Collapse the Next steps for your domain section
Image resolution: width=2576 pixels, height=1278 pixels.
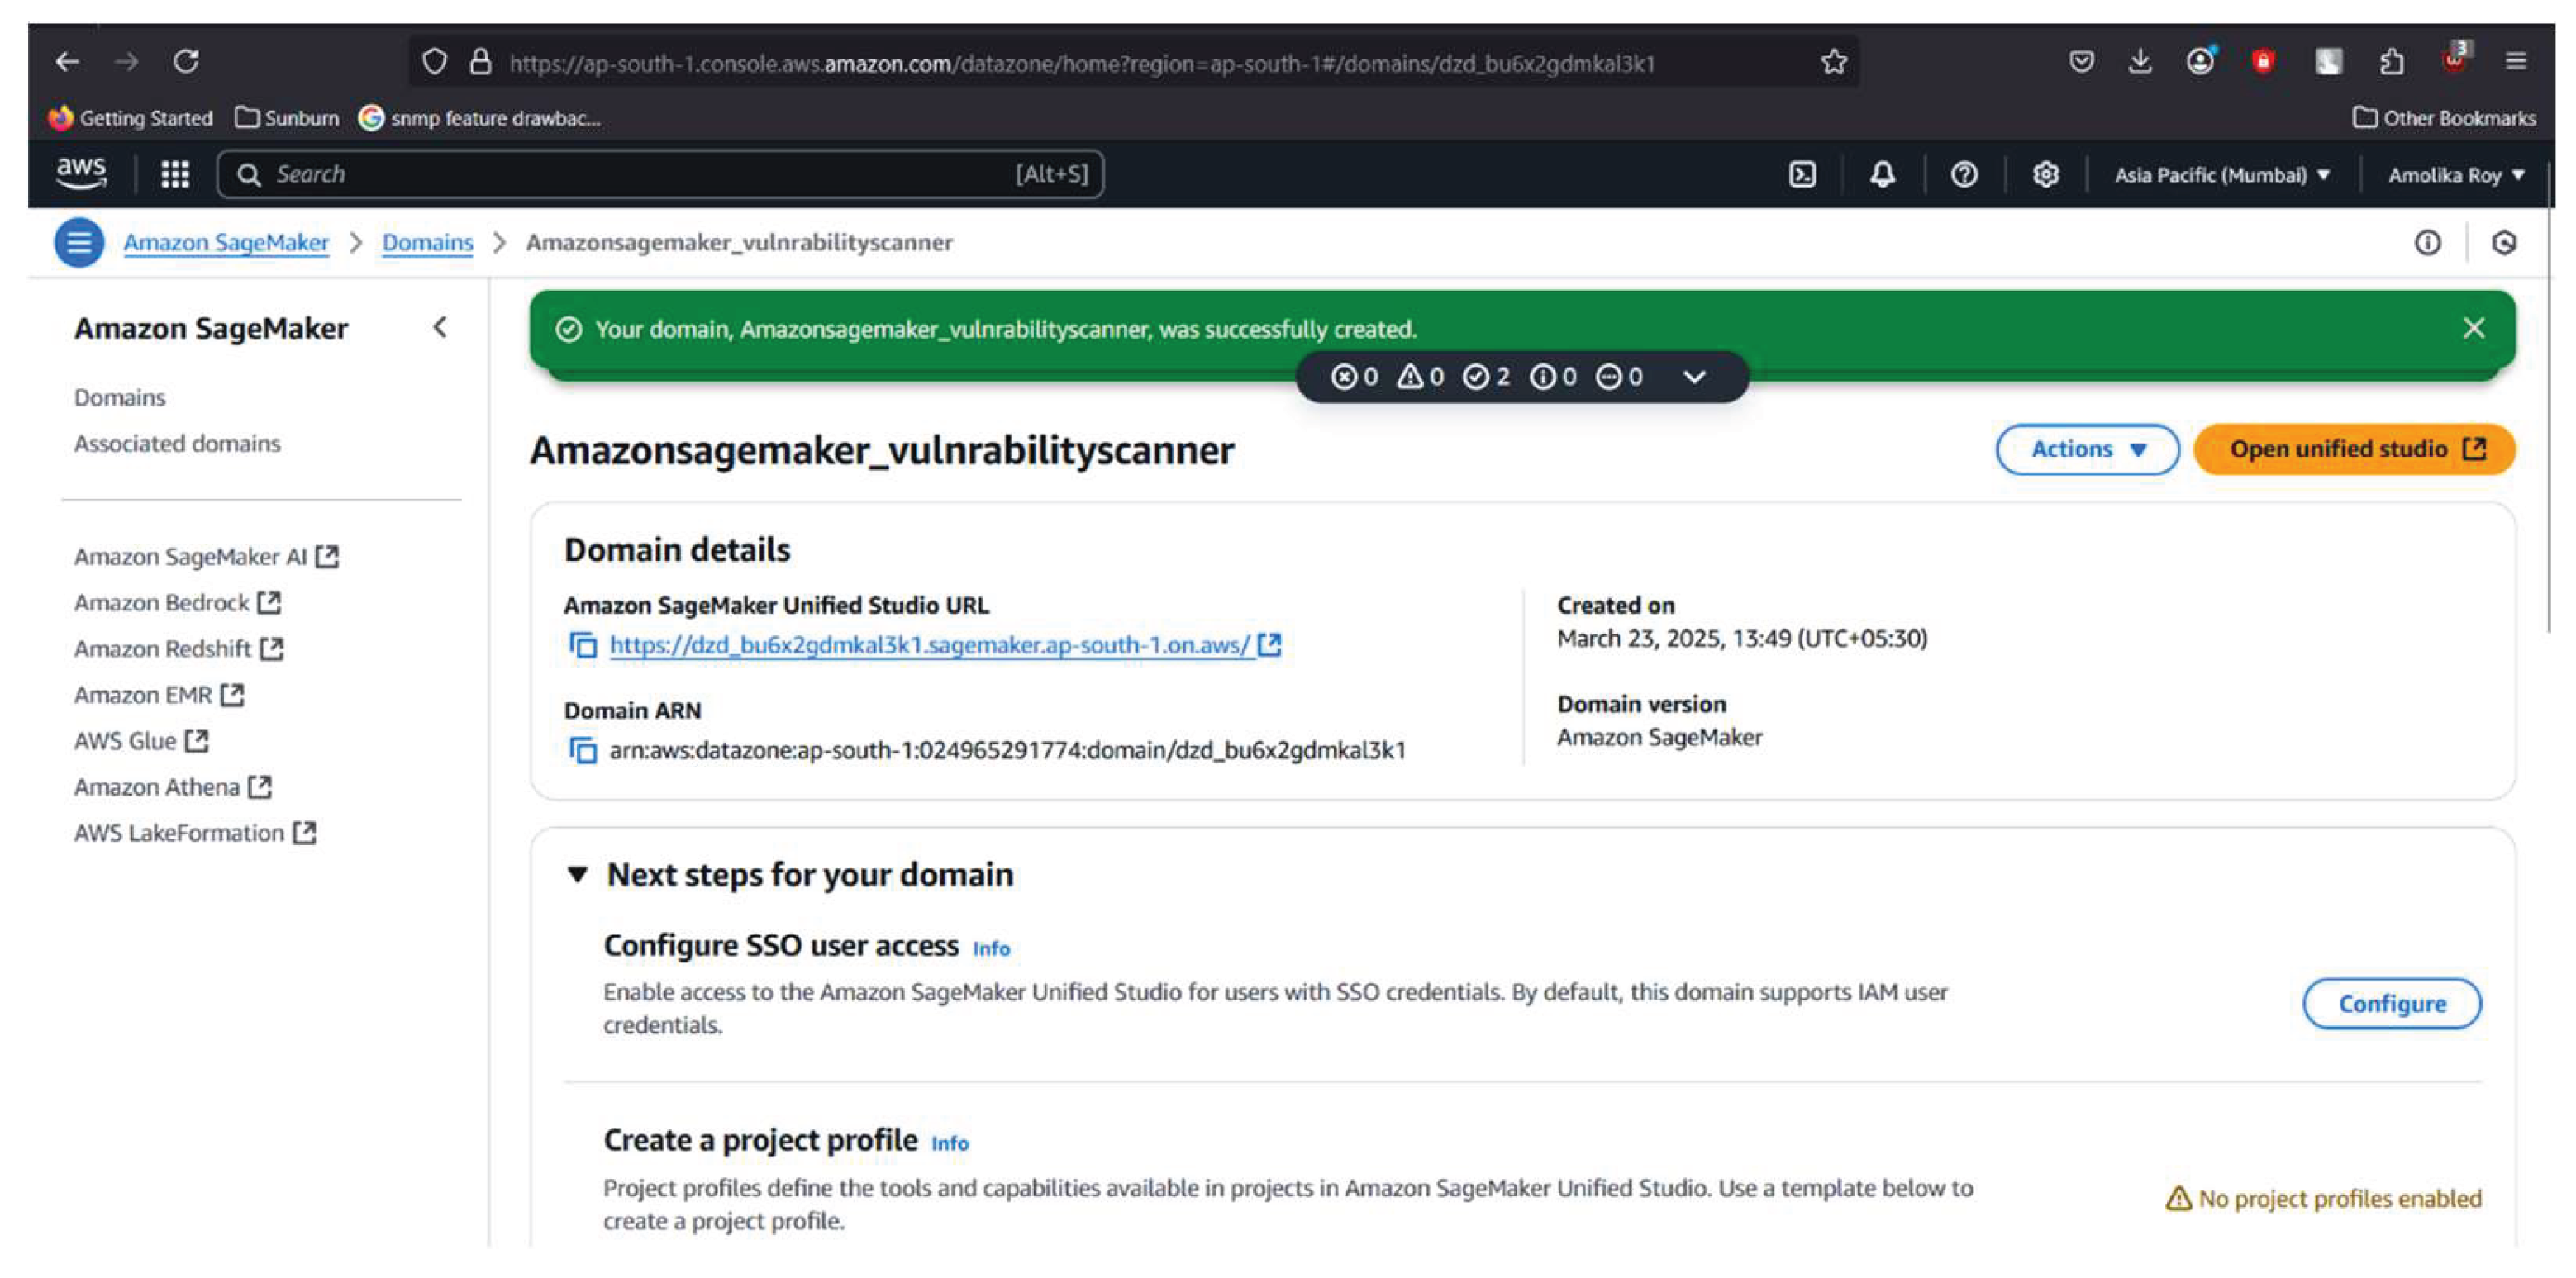[x=578, y=873]
